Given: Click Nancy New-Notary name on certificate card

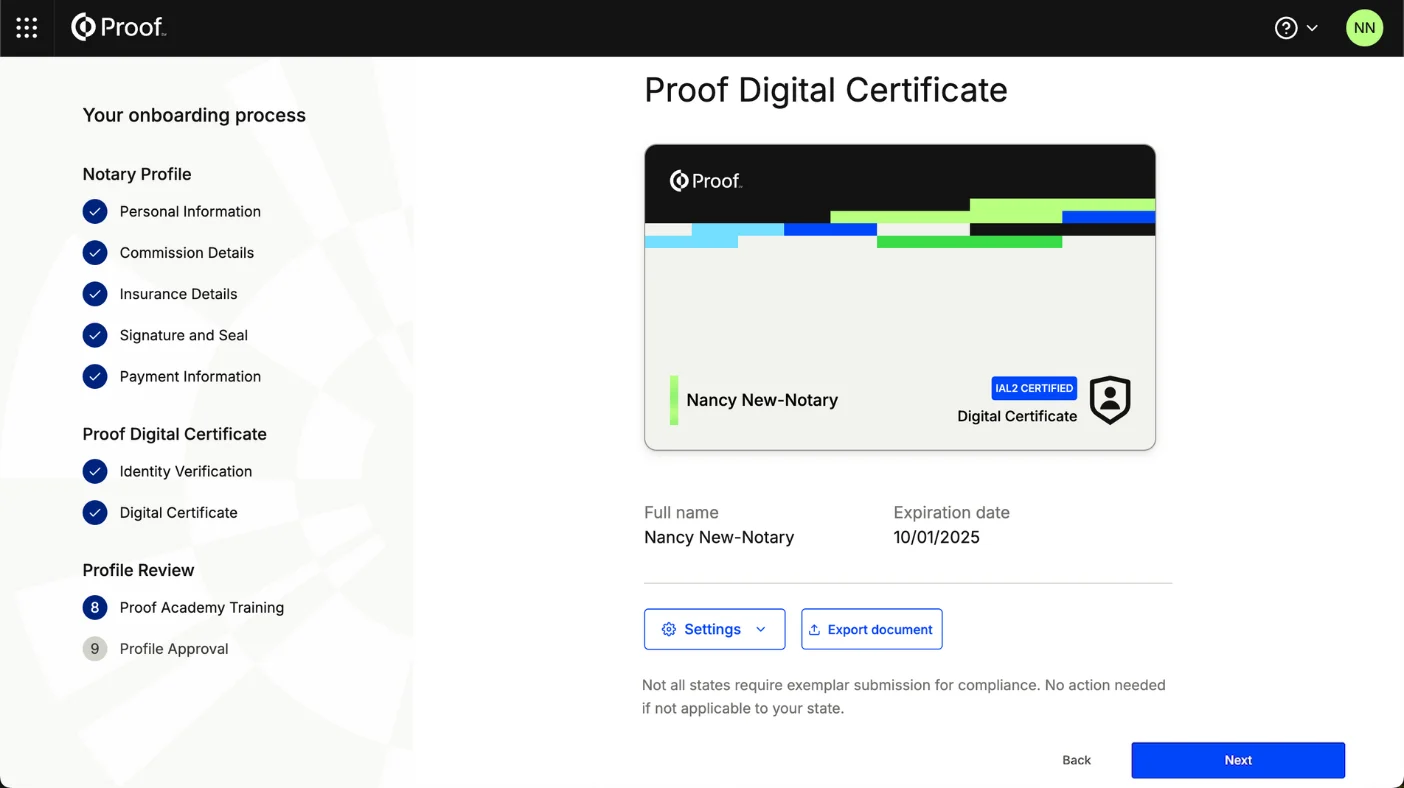Looking at the screenshot, I should (x=762, y=400).
